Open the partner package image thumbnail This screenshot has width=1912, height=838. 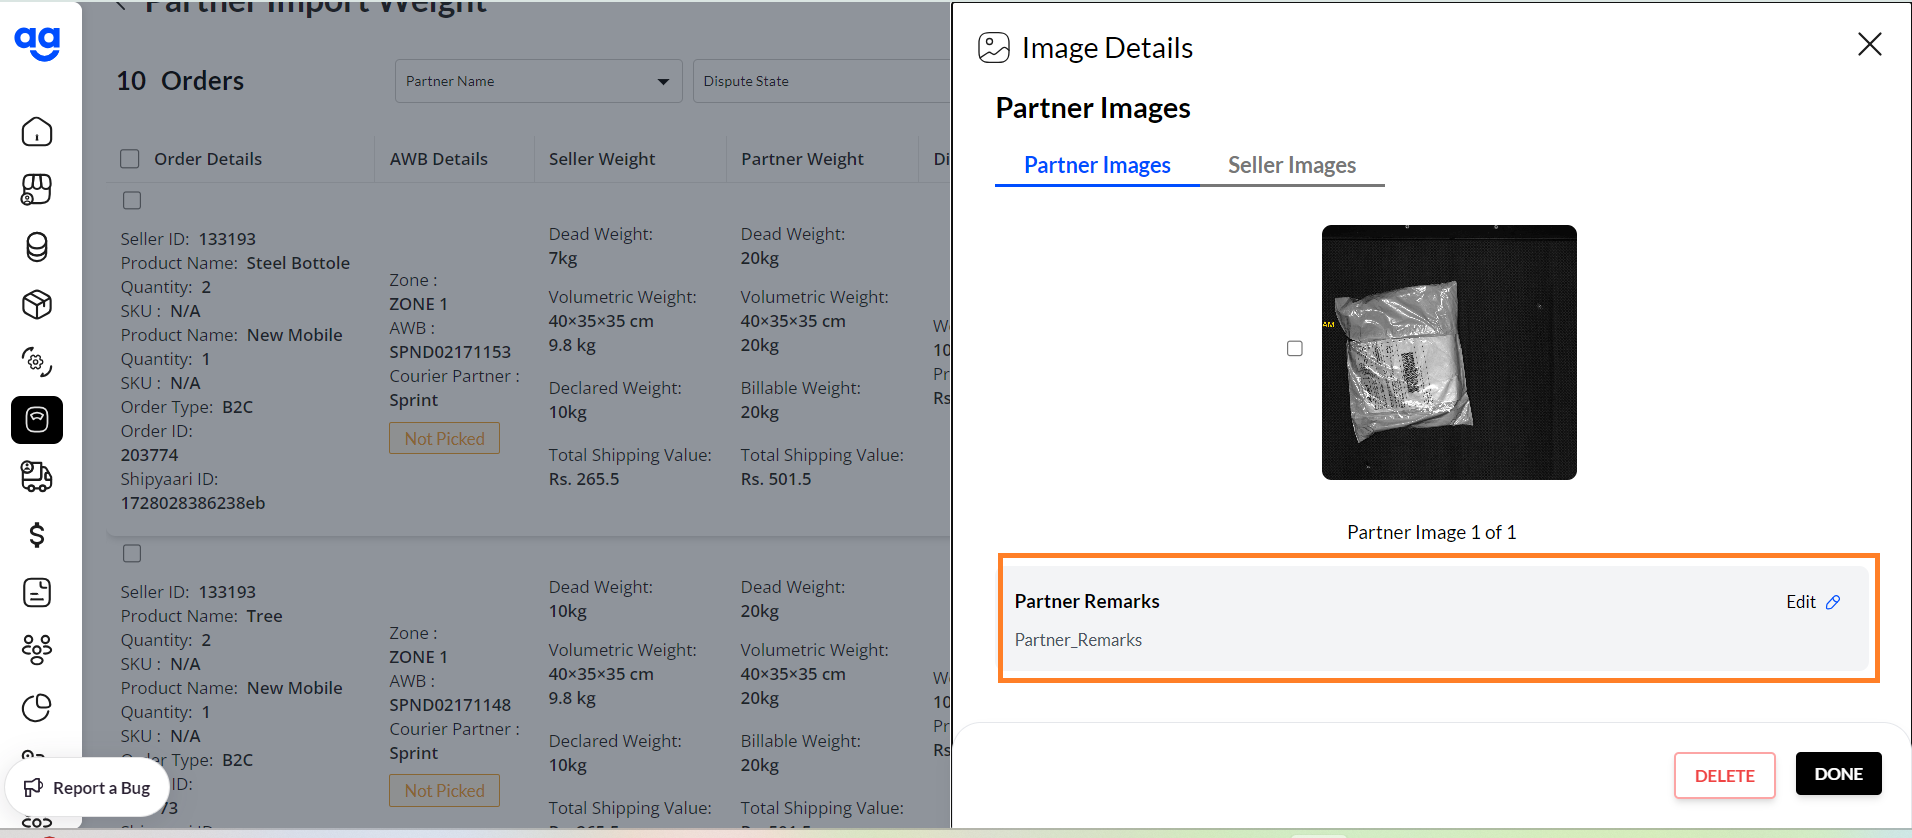[1449, 352]
